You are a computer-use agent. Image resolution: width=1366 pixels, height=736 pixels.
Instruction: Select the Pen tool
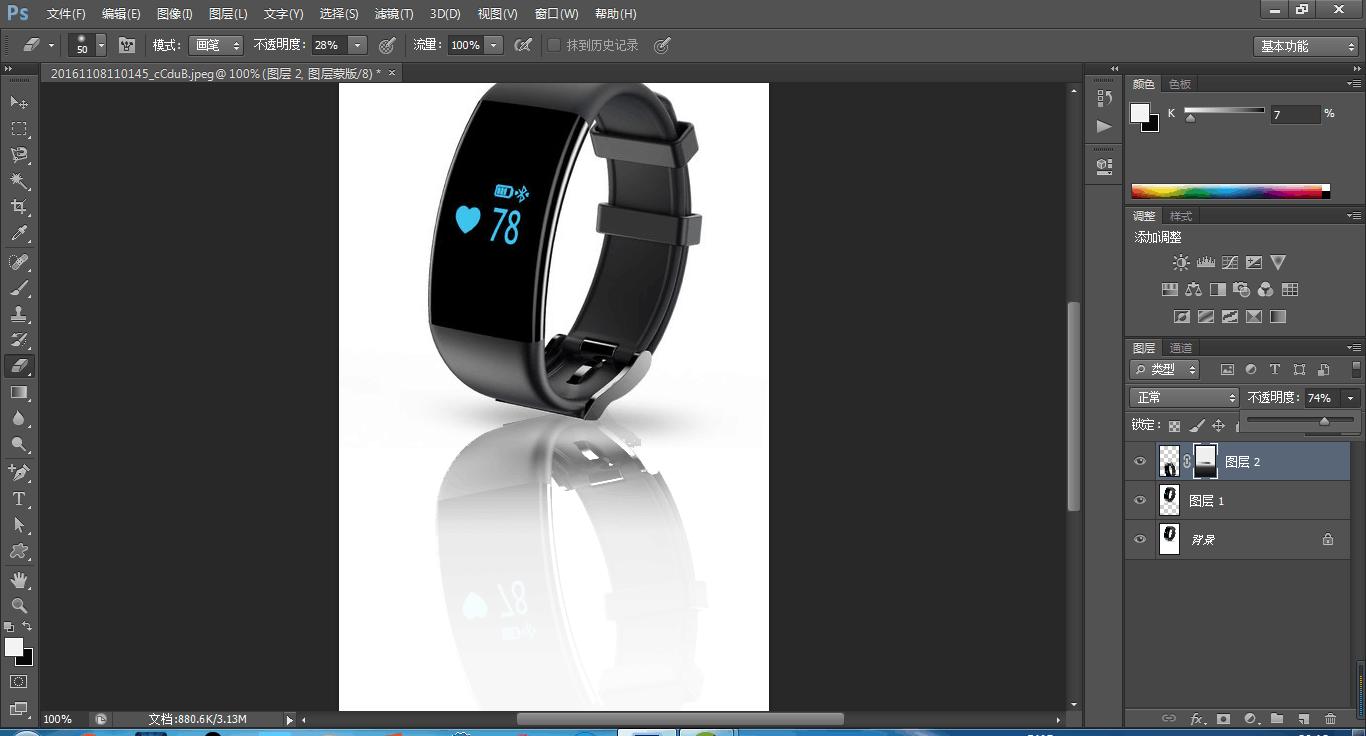point(19,472)
